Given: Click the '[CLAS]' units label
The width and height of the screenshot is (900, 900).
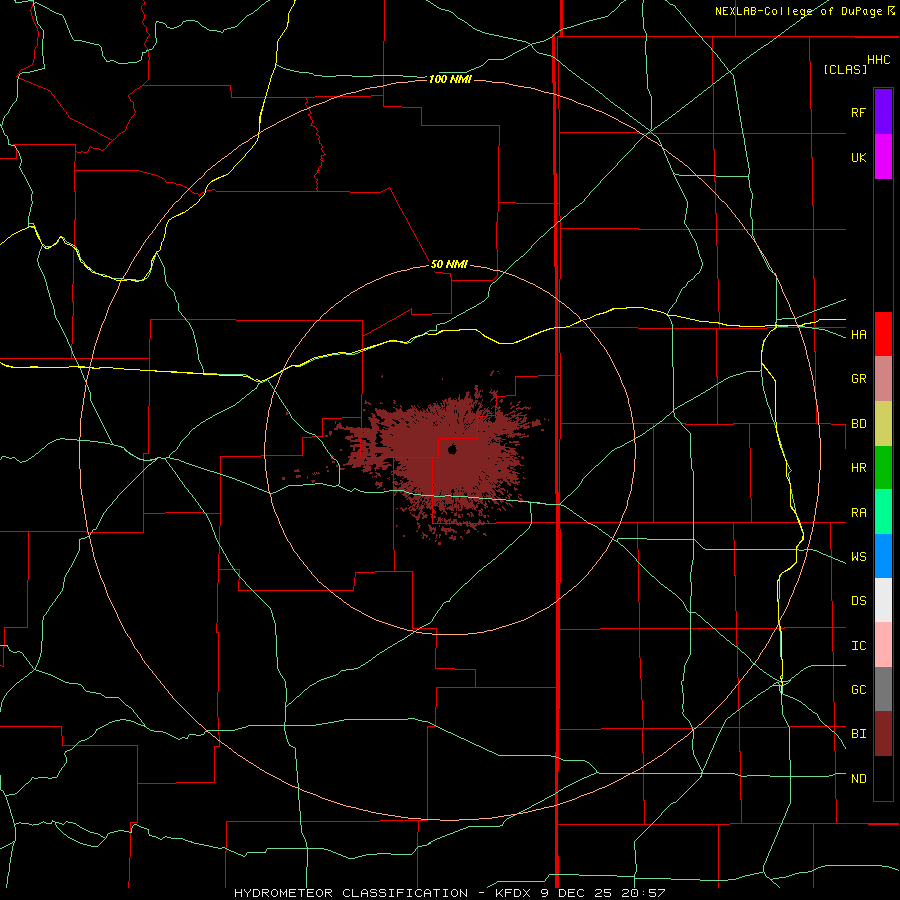Looking at the screenshot, I should 845,69.
